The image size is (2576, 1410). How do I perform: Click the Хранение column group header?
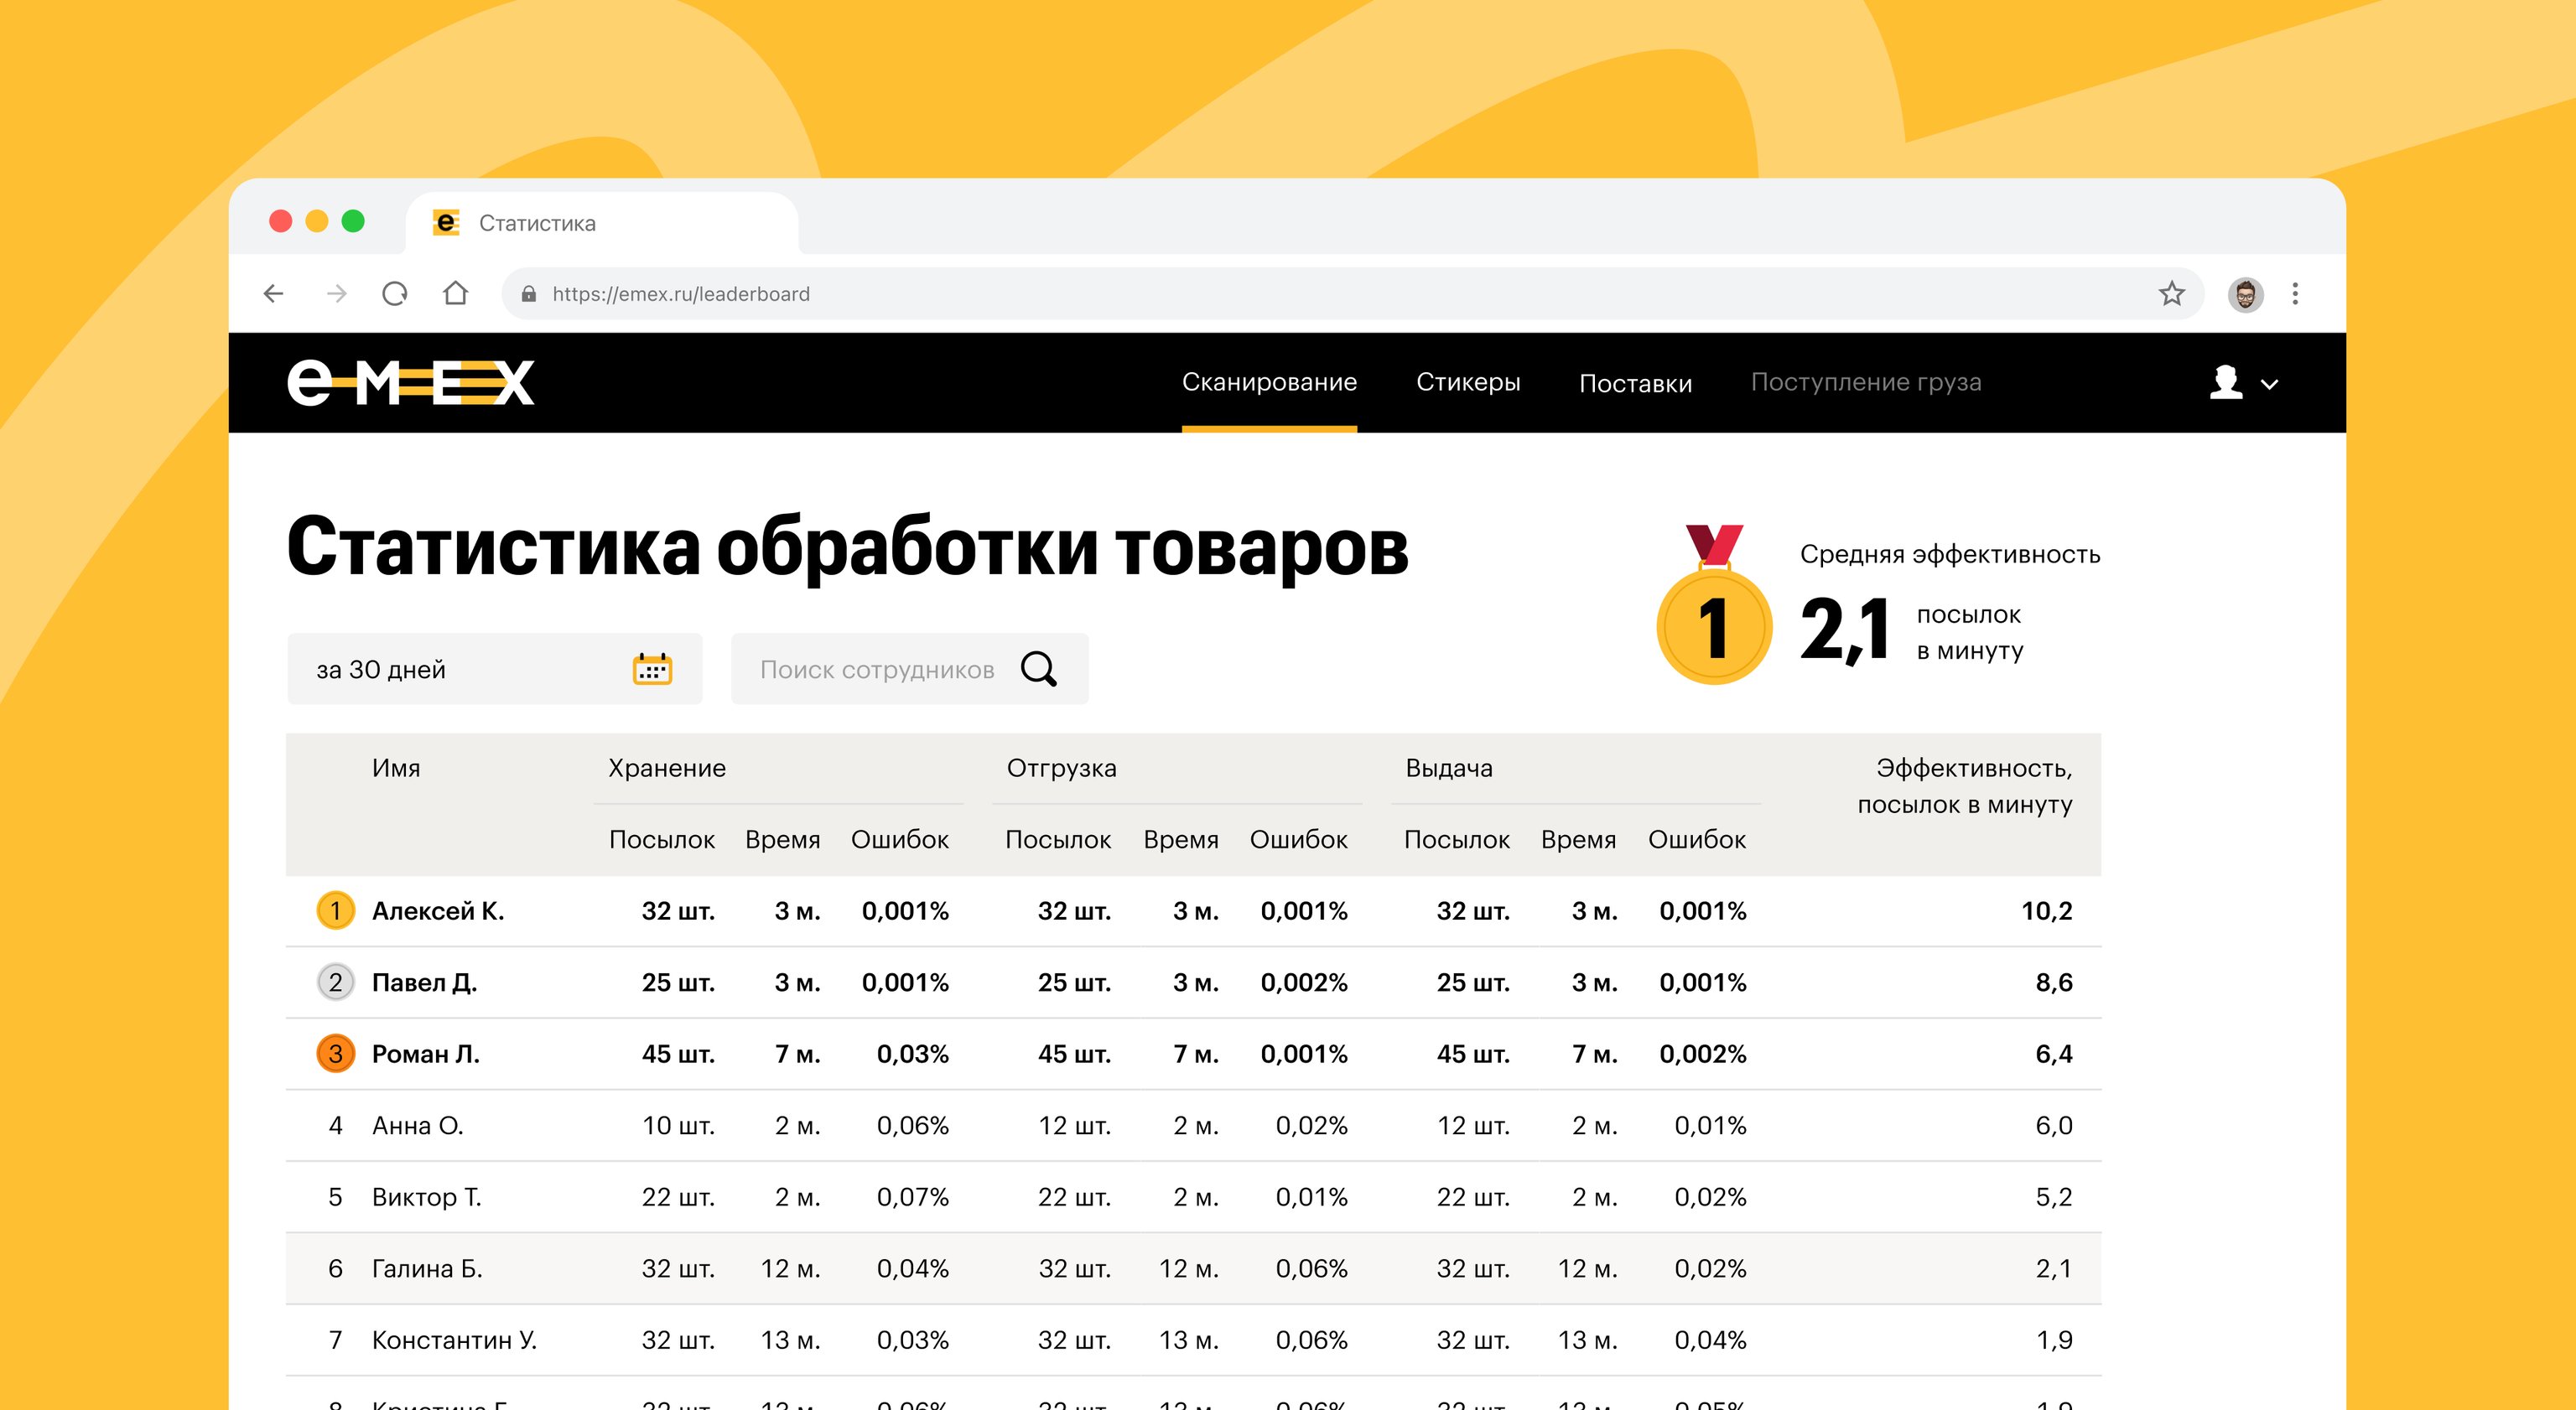tap(667, 768)
